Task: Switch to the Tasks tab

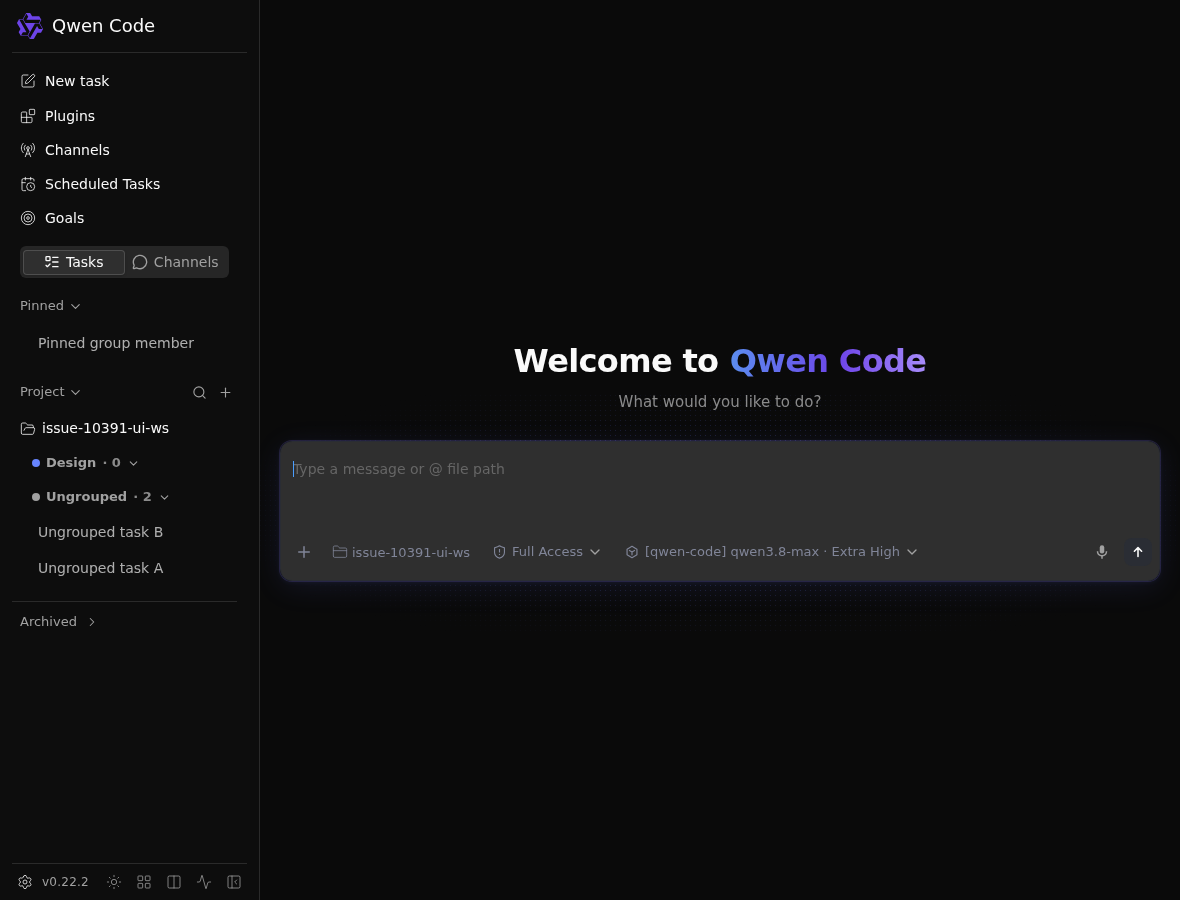Action: tap(74, 262)
